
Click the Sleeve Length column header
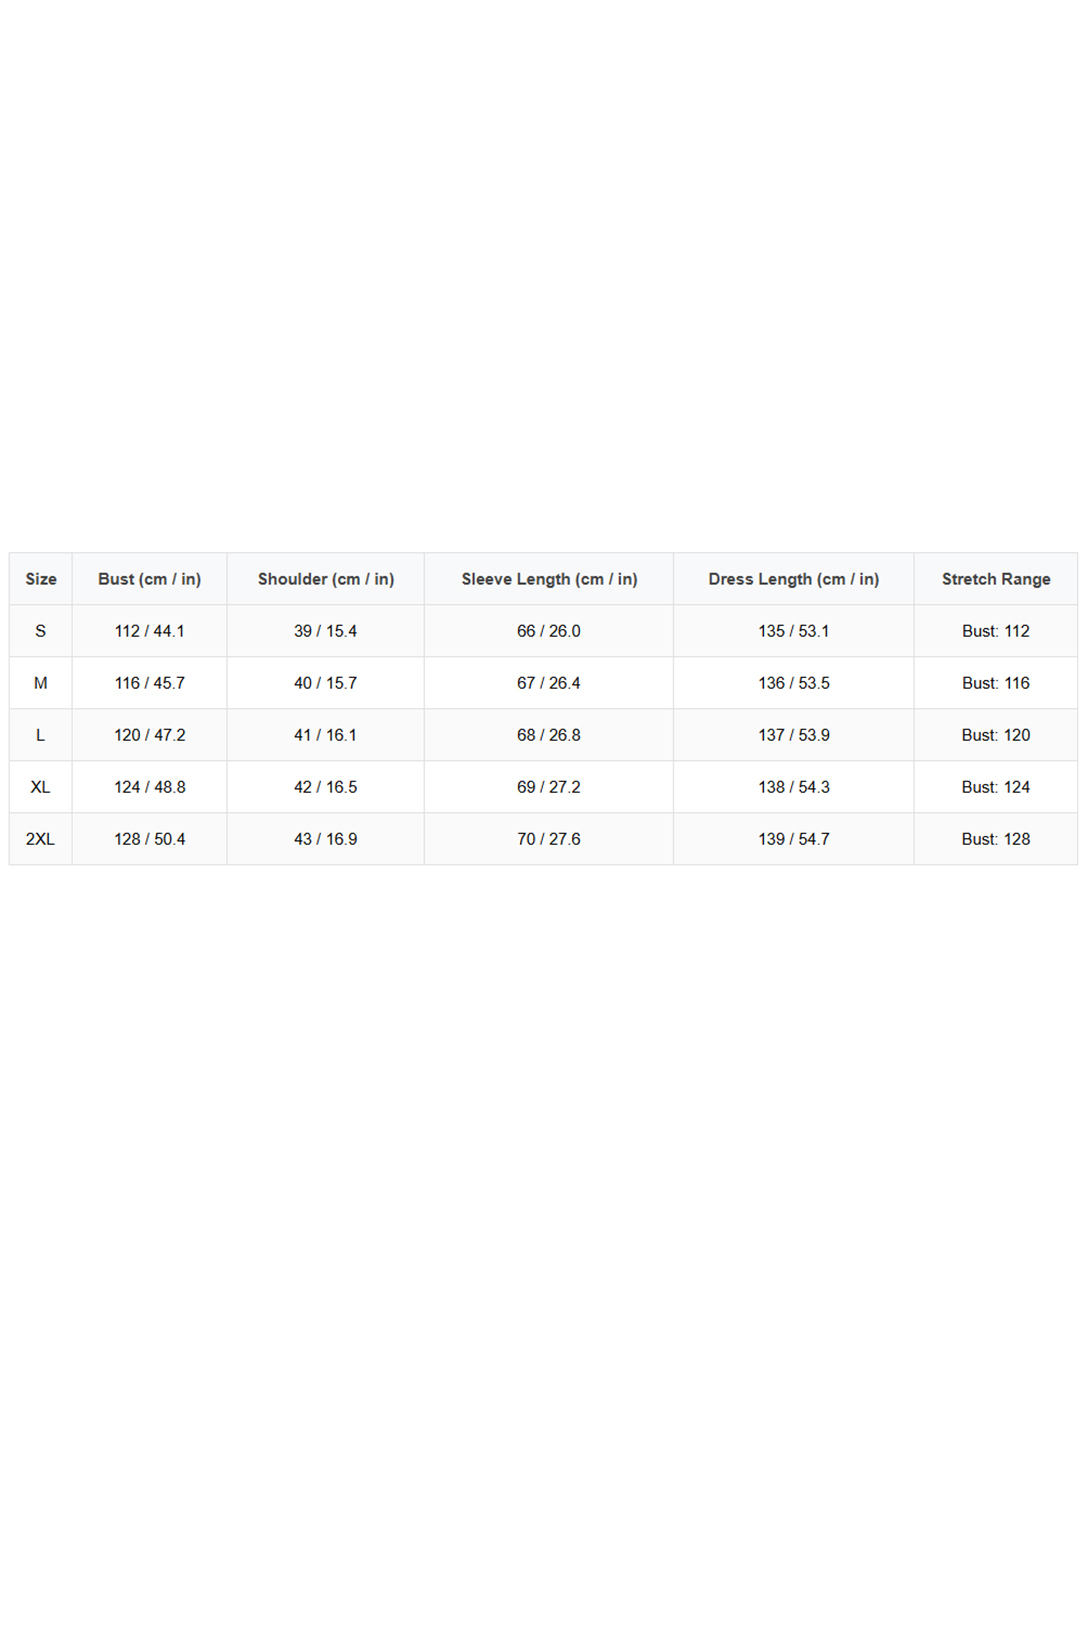[x=549, y=579]
